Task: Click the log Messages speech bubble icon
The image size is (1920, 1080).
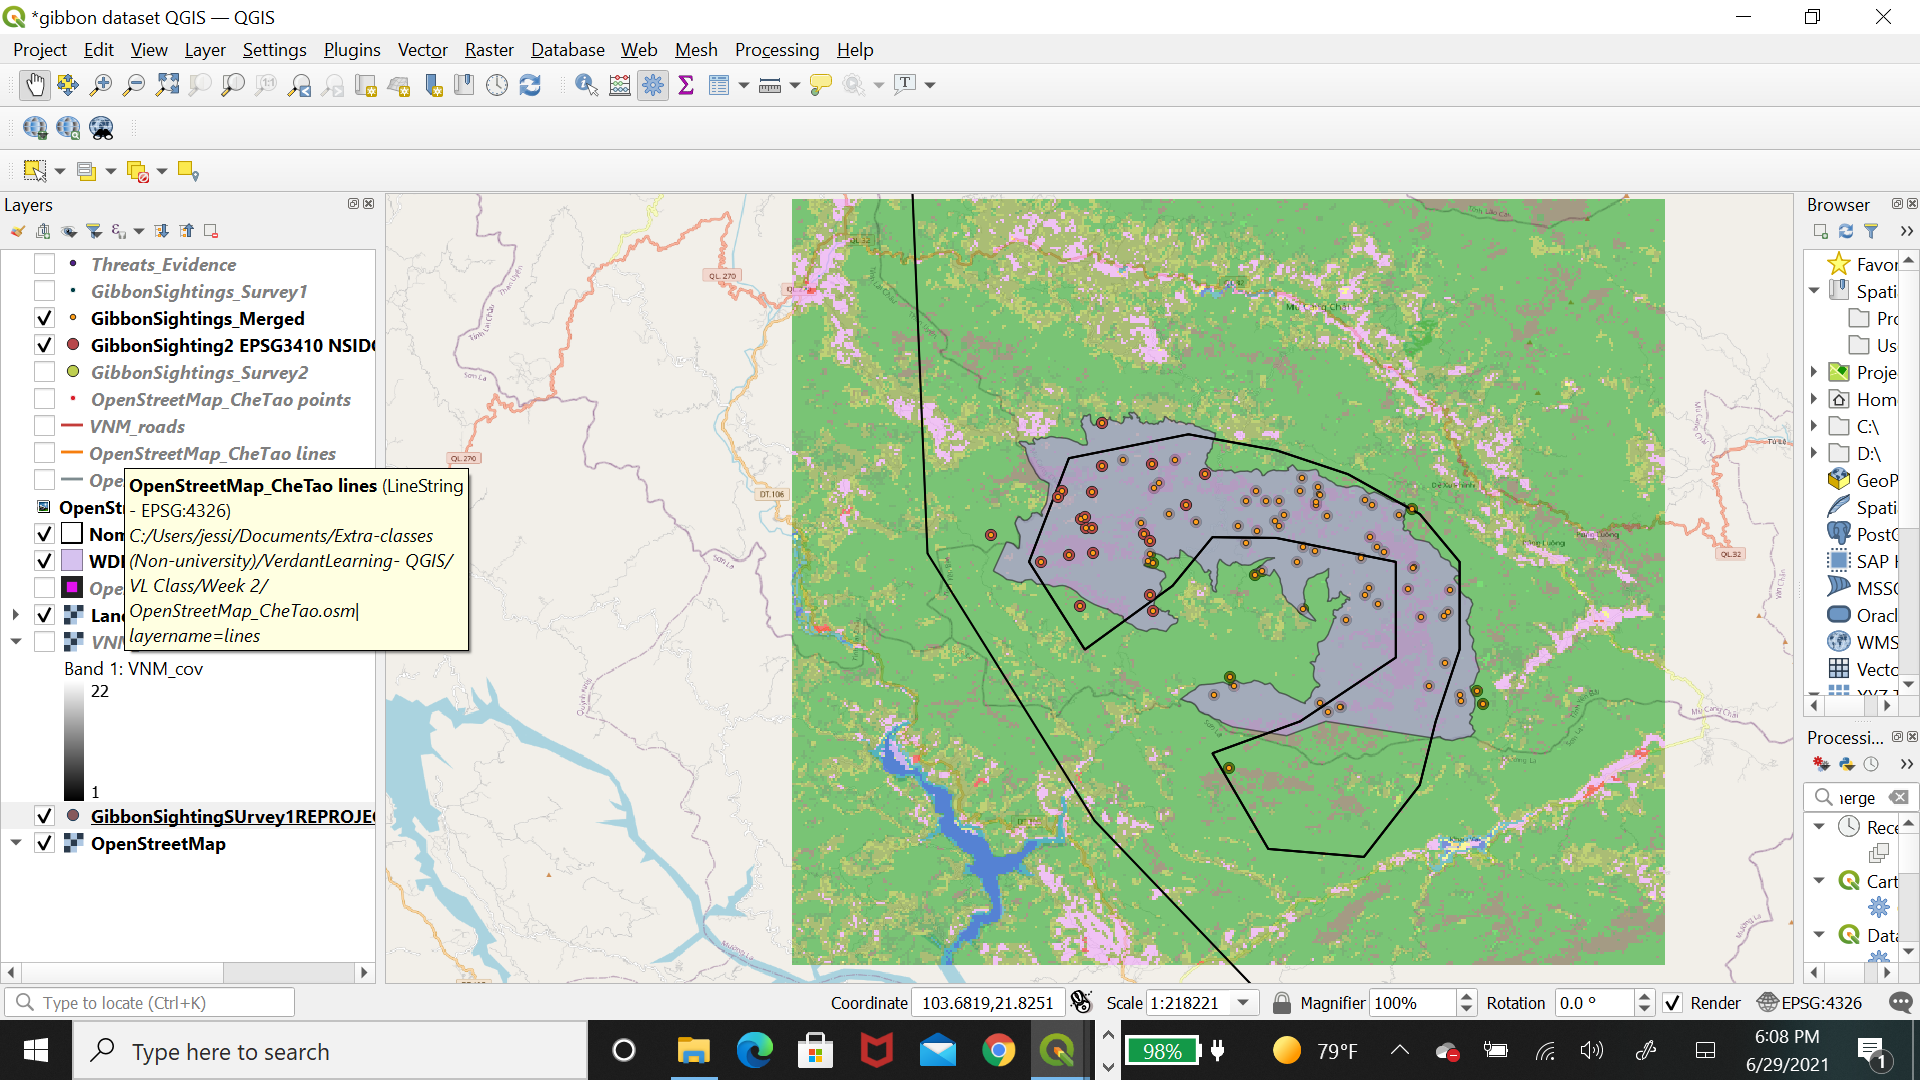Action: tap(1901, 1003)
